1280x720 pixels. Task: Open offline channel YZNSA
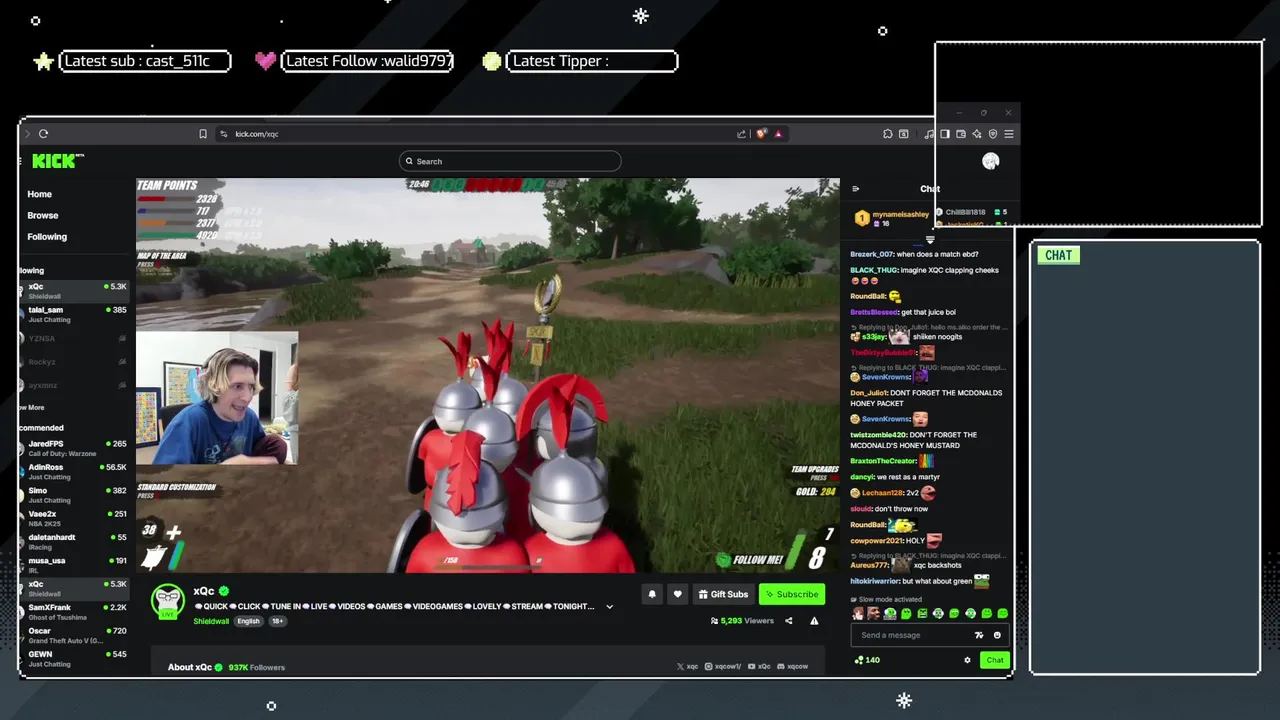point(75,338)
